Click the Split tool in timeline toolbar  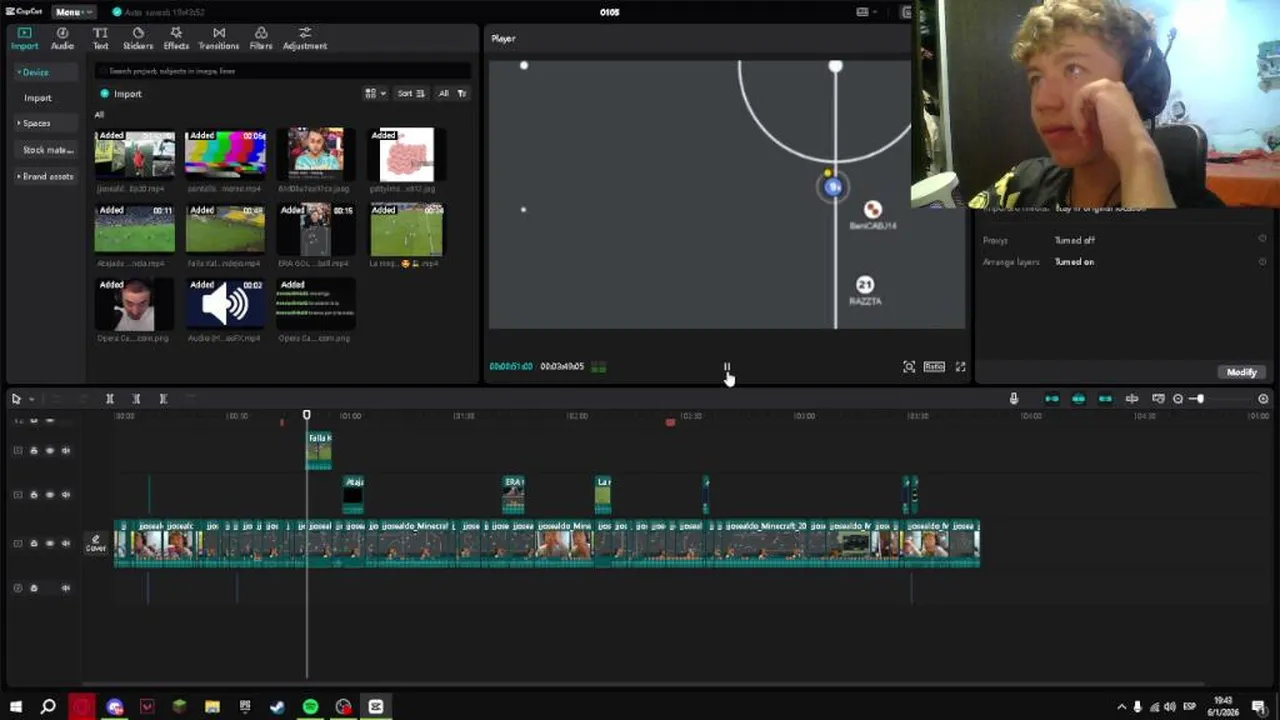(110, 399)
